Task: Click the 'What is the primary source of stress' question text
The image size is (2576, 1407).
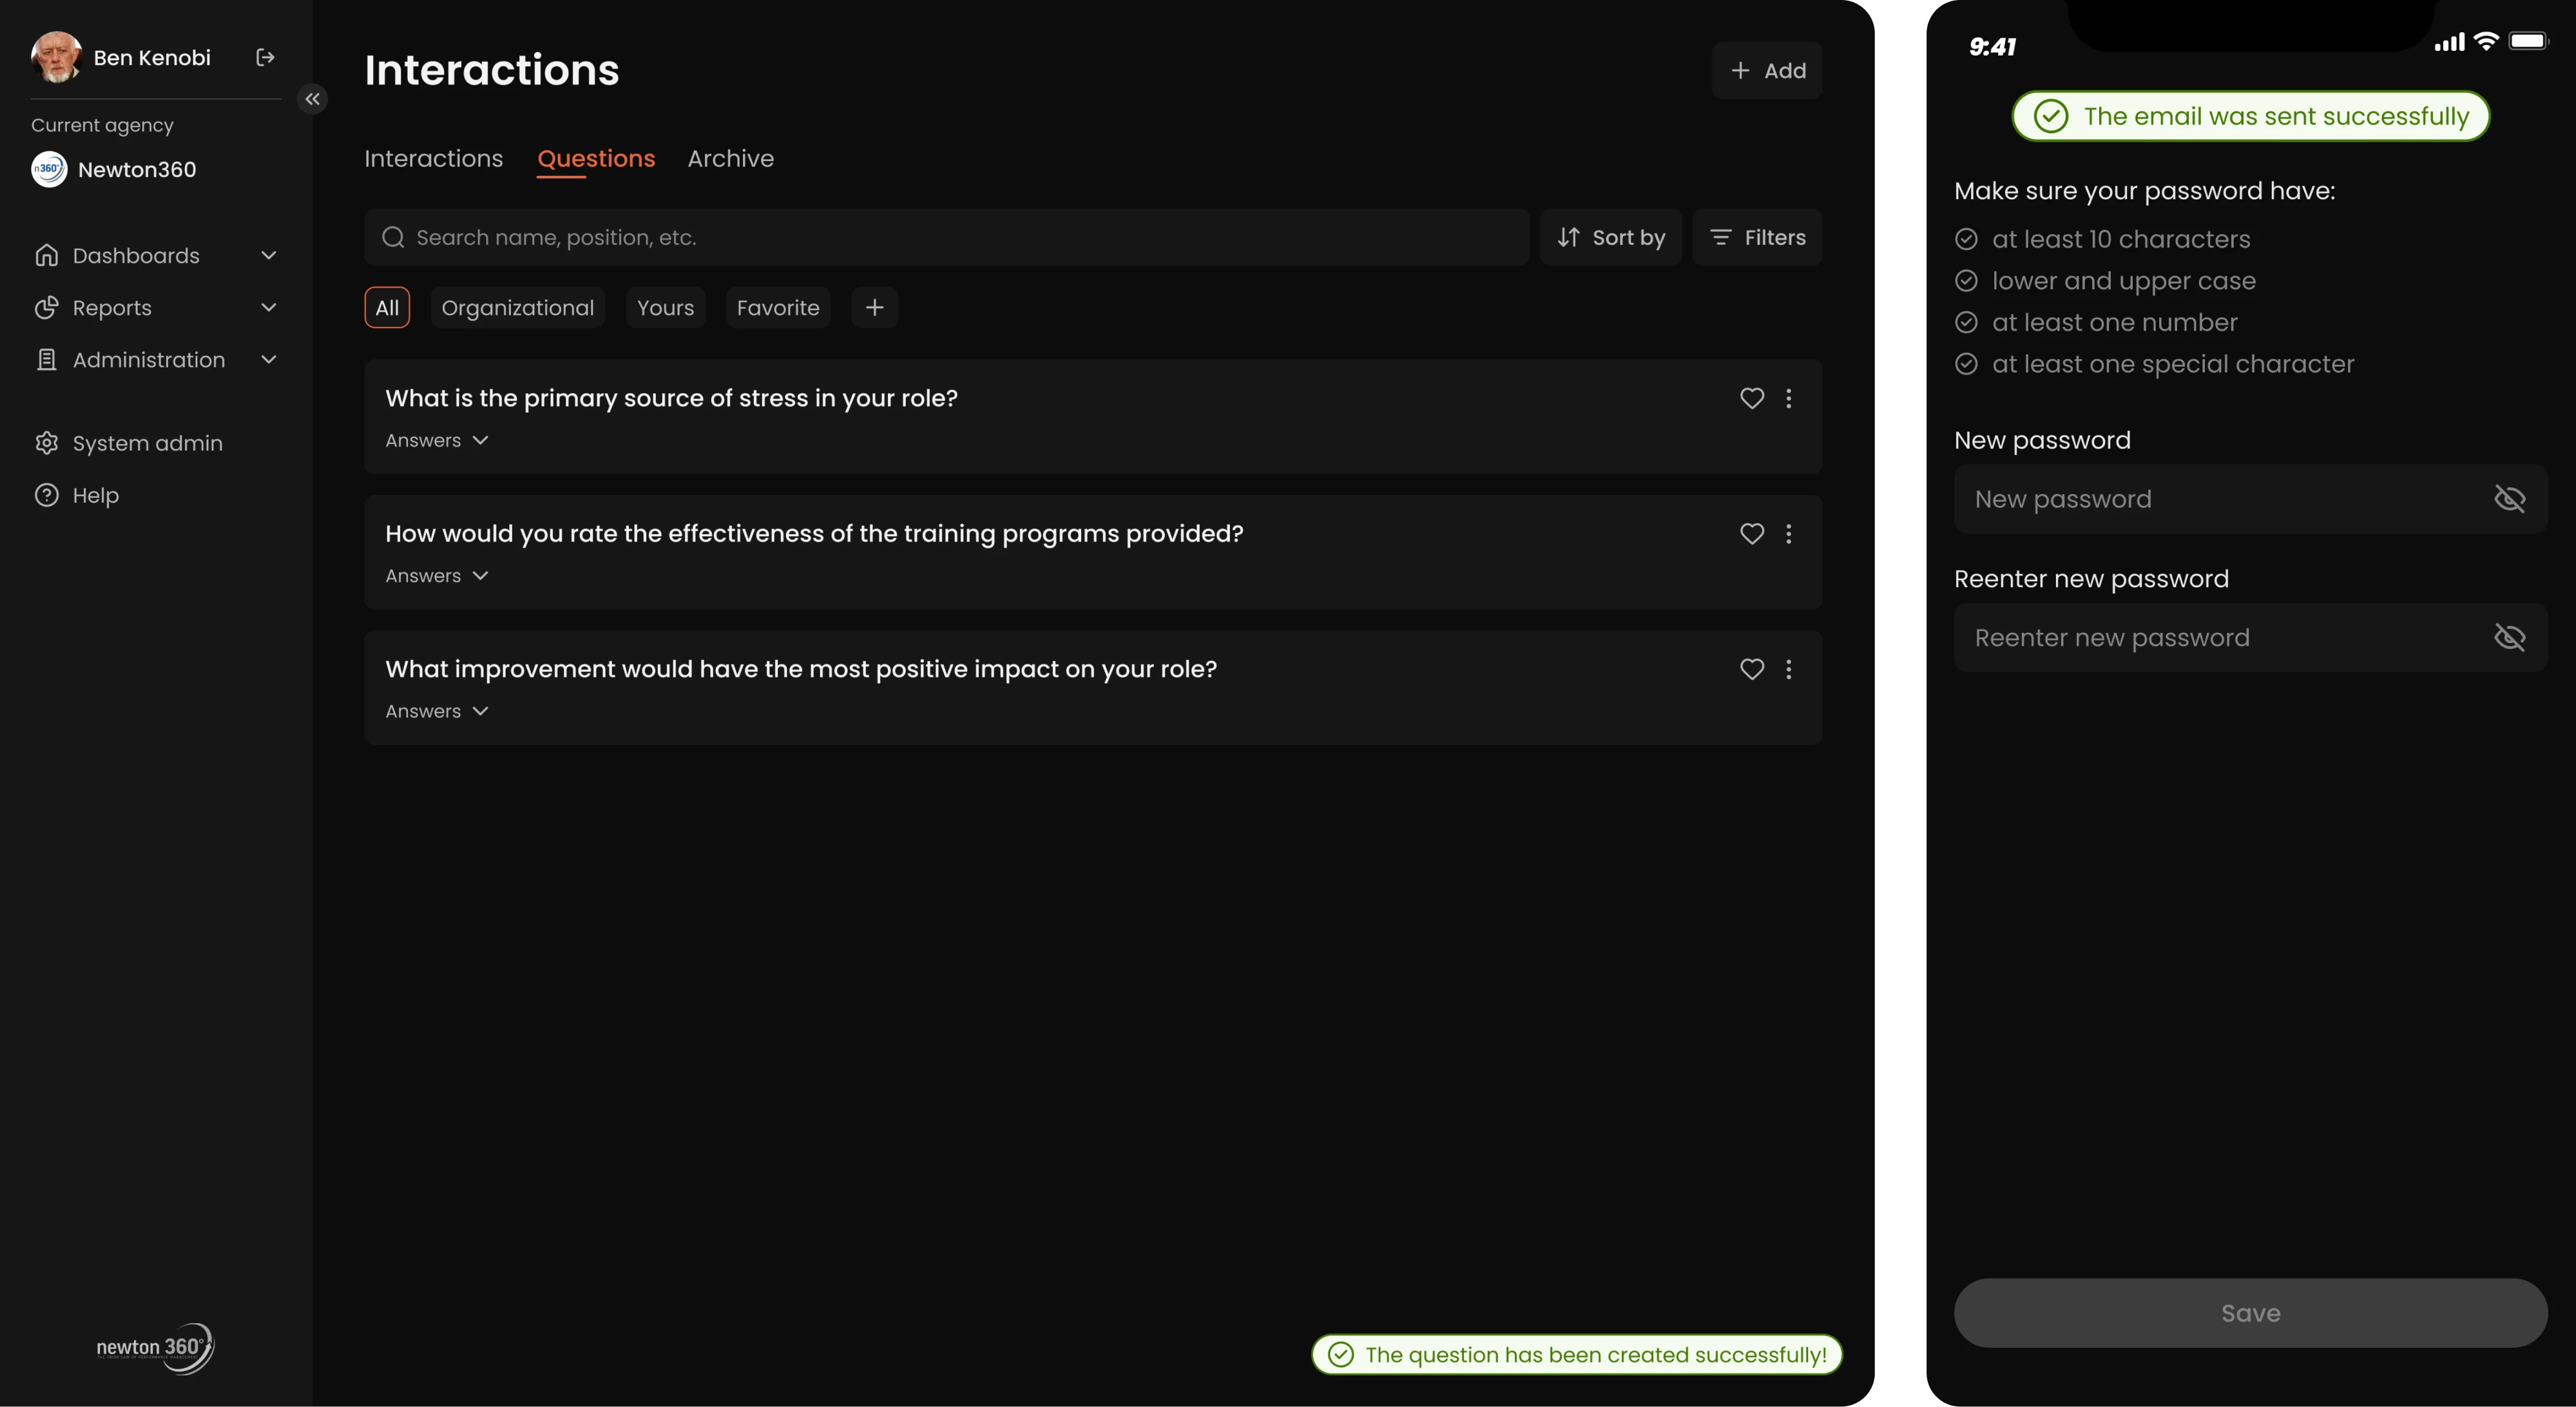Action: 671,398
